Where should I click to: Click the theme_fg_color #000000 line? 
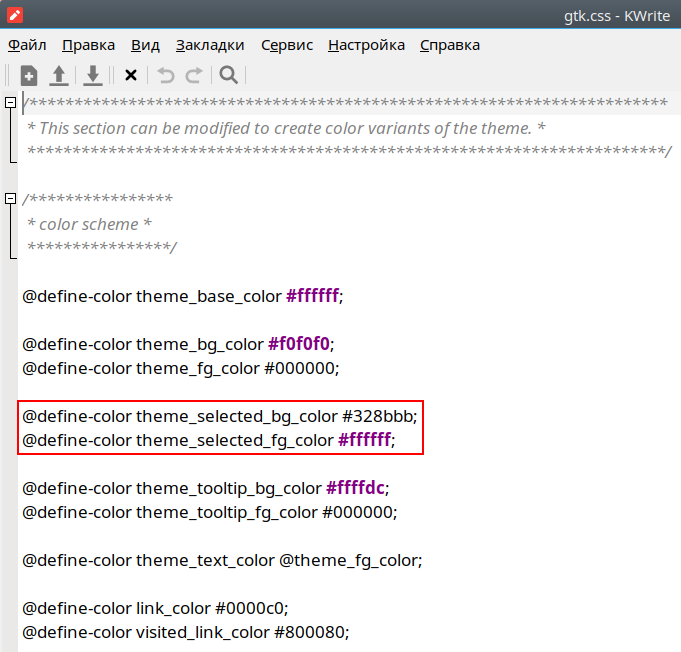pos(181,368)
